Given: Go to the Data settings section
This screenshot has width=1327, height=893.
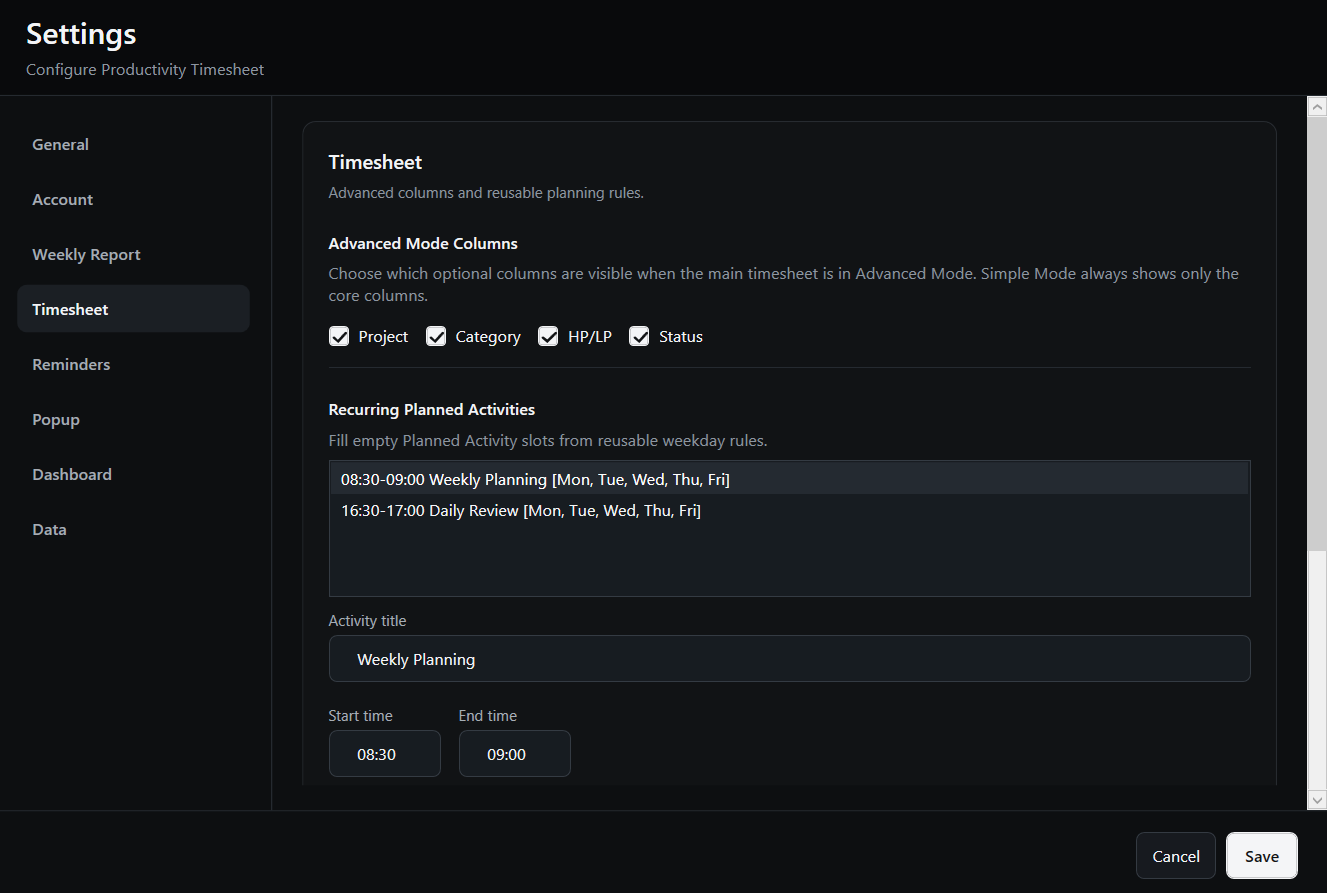Looking at the screenshot, I should tap(133, 529).
